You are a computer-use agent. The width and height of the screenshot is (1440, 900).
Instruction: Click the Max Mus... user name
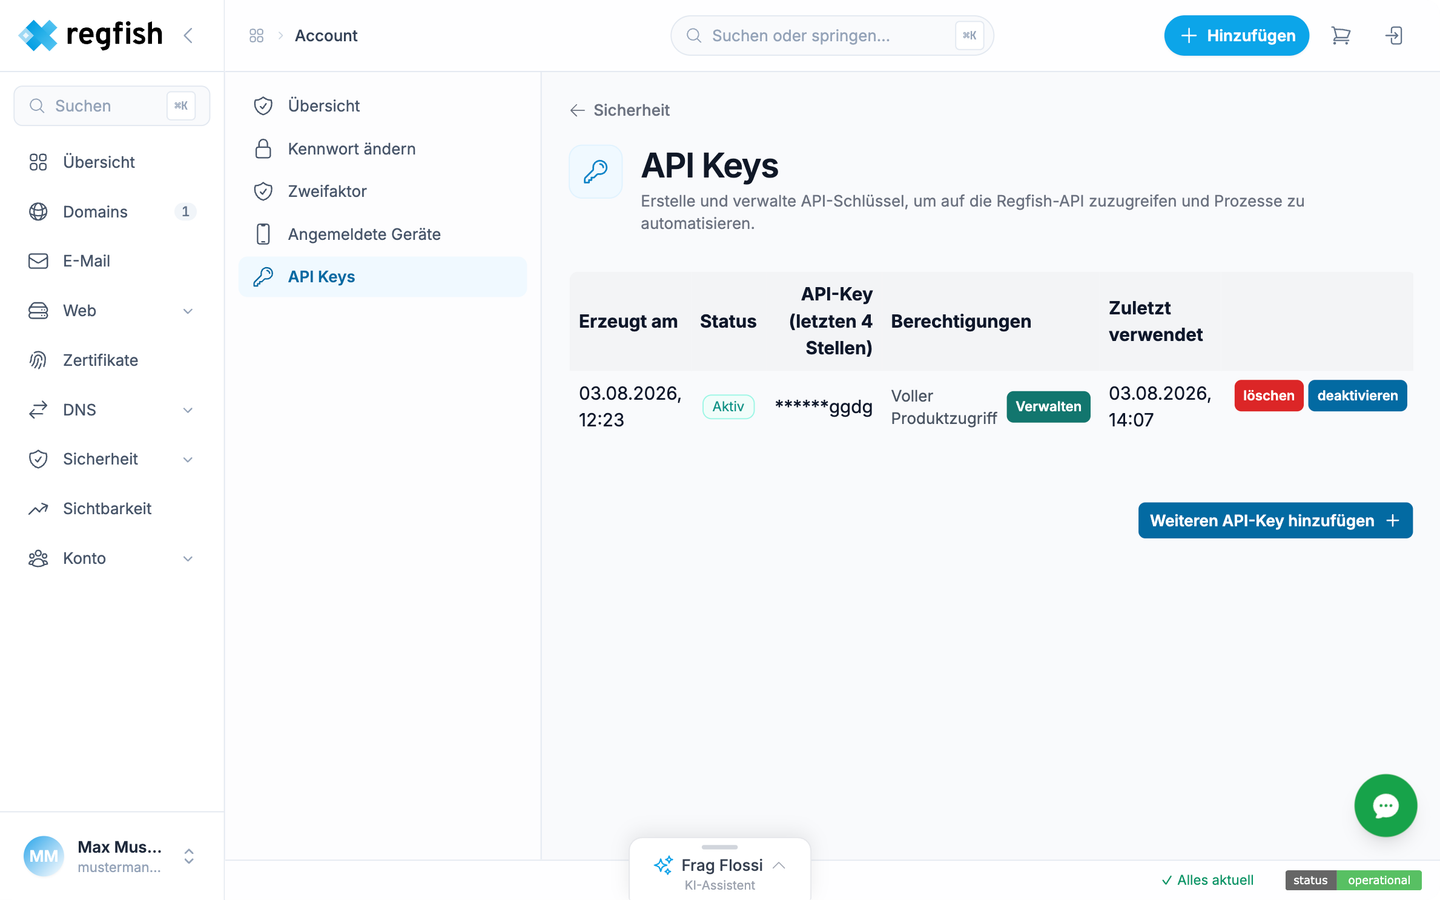coord(120,847)
